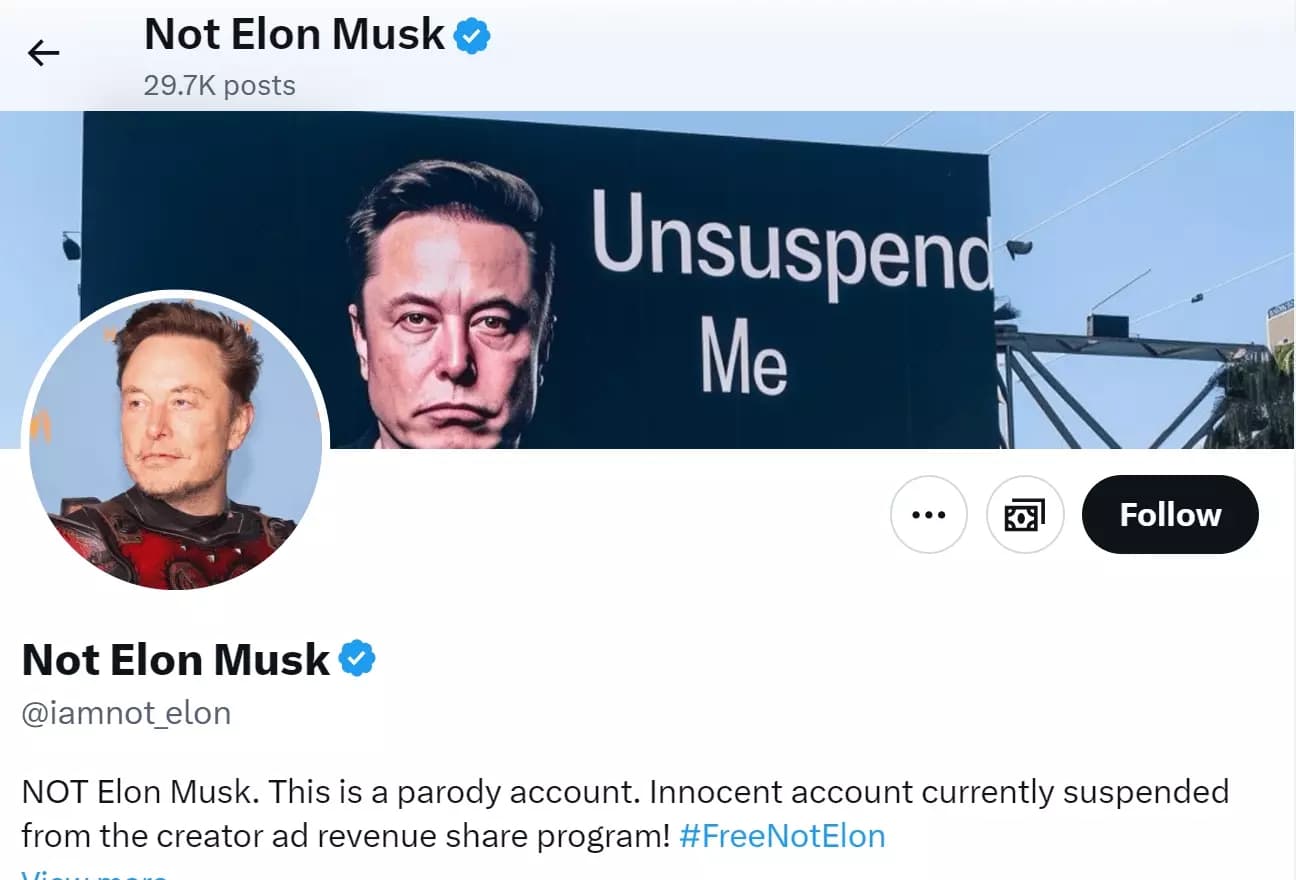Select the 29.7K posts label
The width and height of the screenshot is (1296, 880).
[x=220, y=85]
